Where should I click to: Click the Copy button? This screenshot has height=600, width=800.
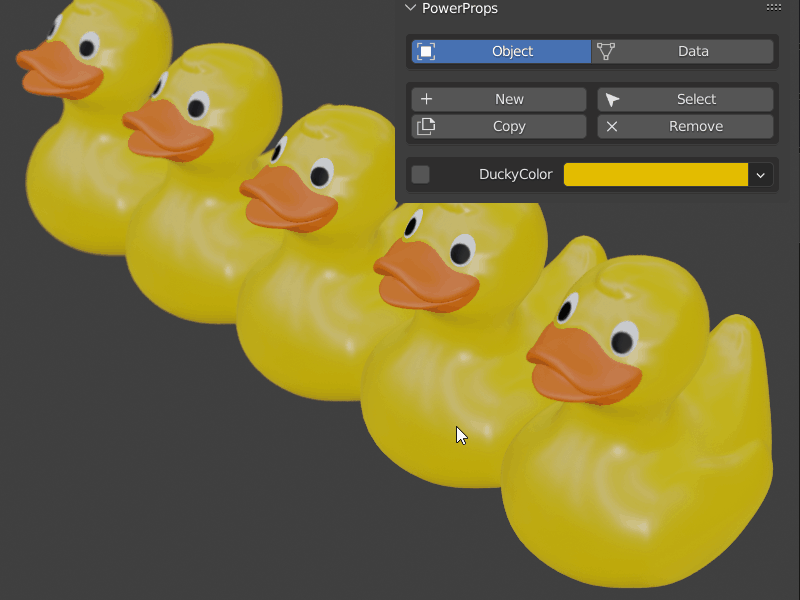click(498, 126)
